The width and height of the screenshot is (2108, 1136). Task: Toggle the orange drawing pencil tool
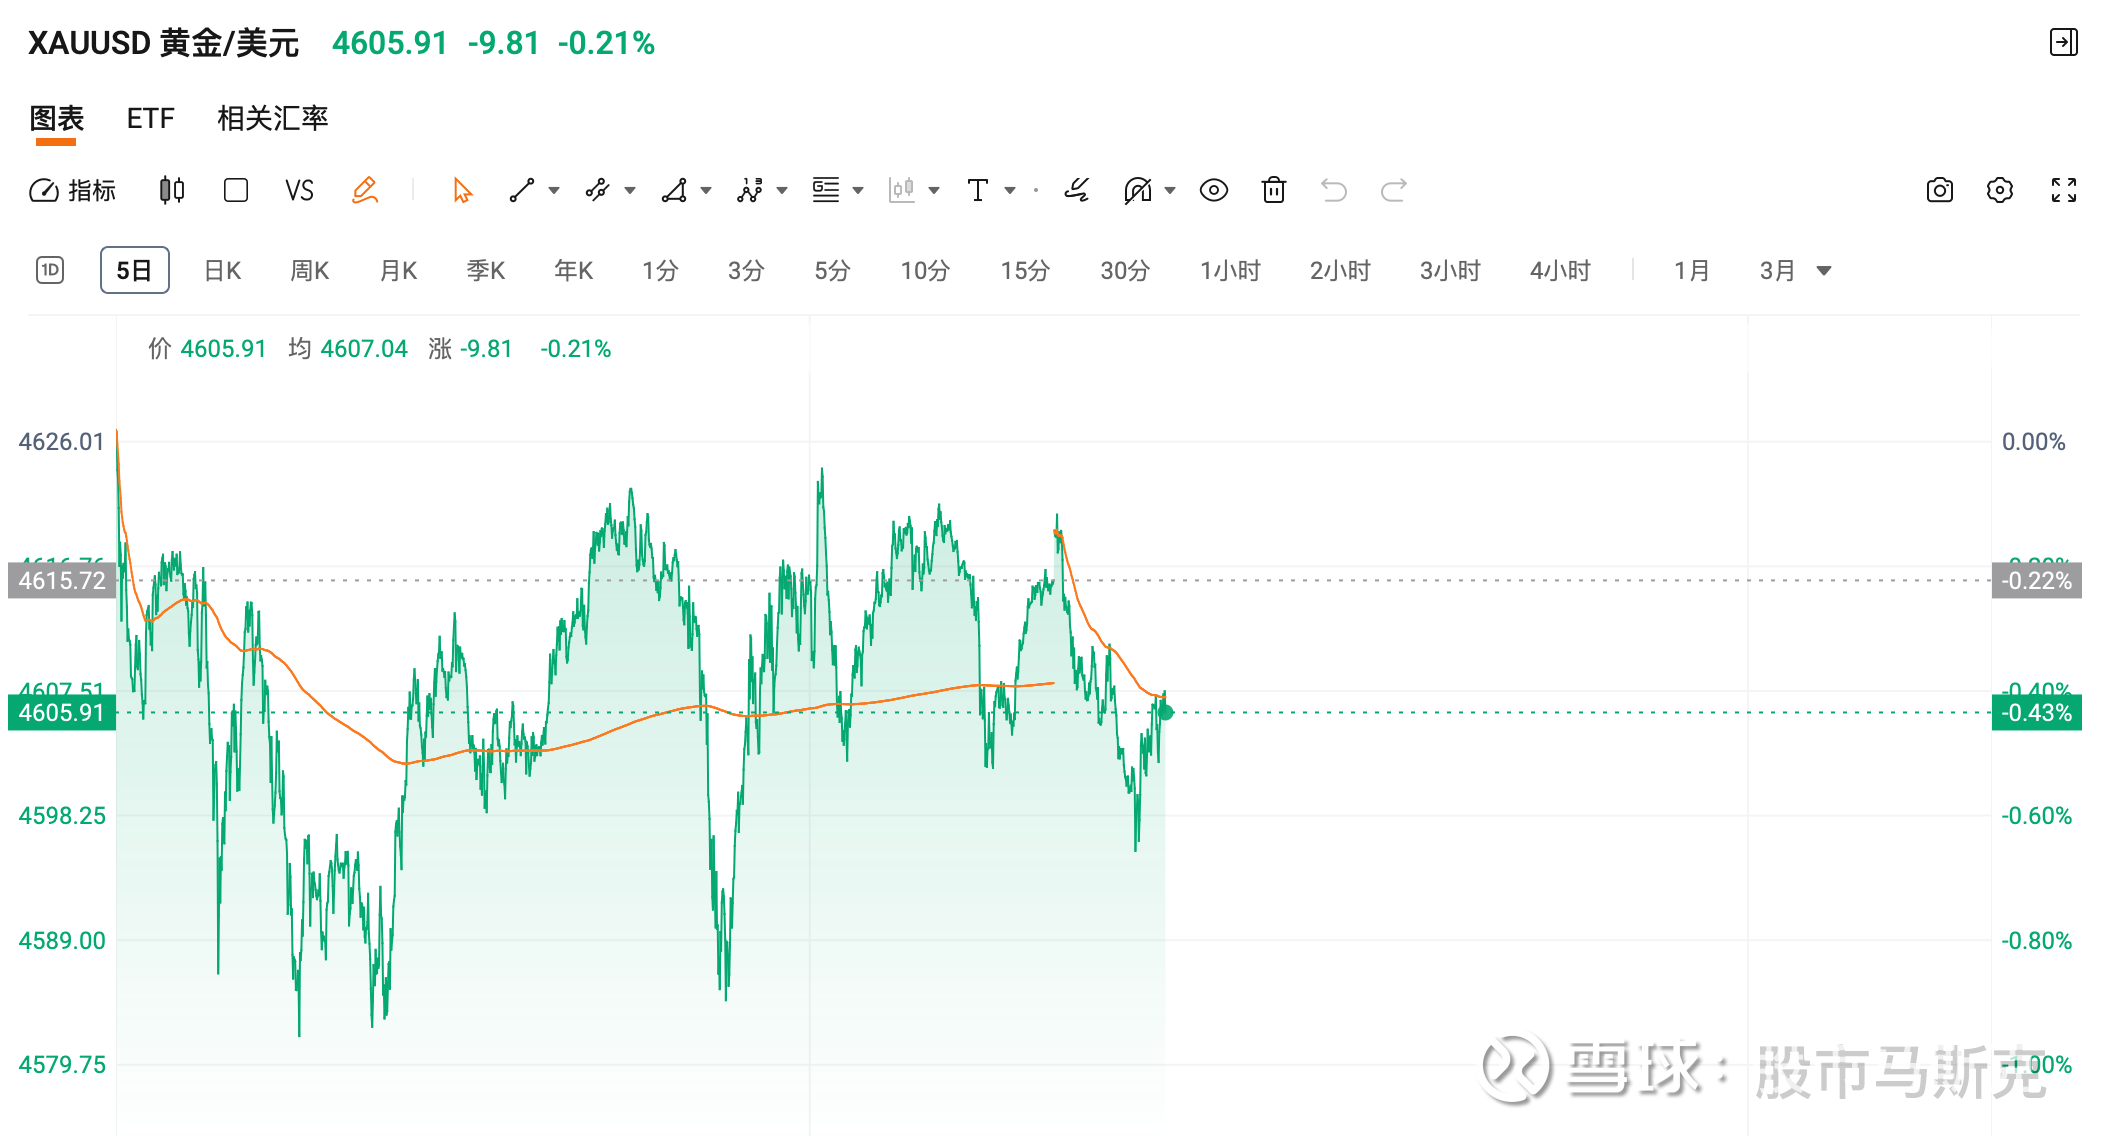coord(365,190)
